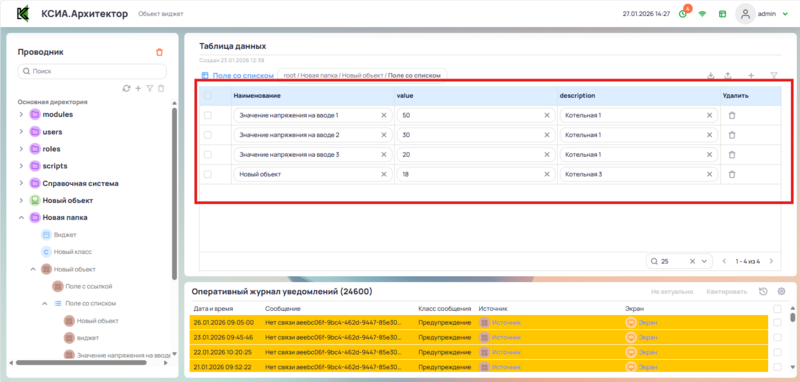Delete row Значение напряжения на вводе 3

pos(732,155)
